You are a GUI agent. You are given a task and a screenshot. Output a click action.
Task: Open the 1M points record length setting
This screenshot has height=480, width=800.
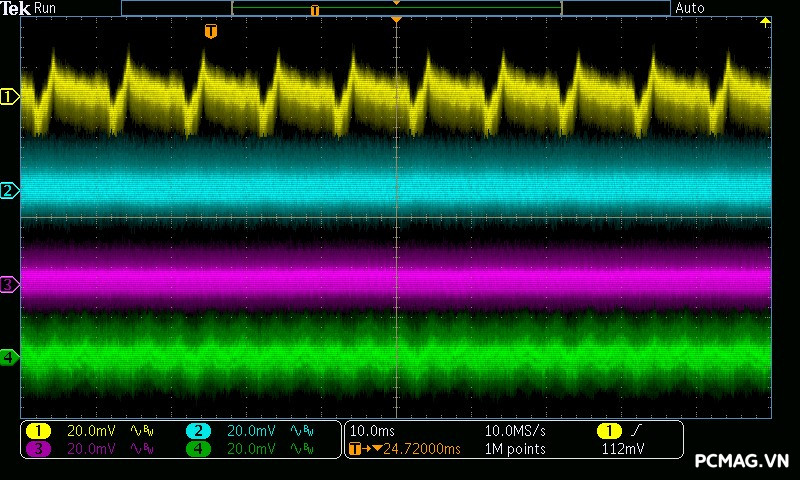point(515,449)
